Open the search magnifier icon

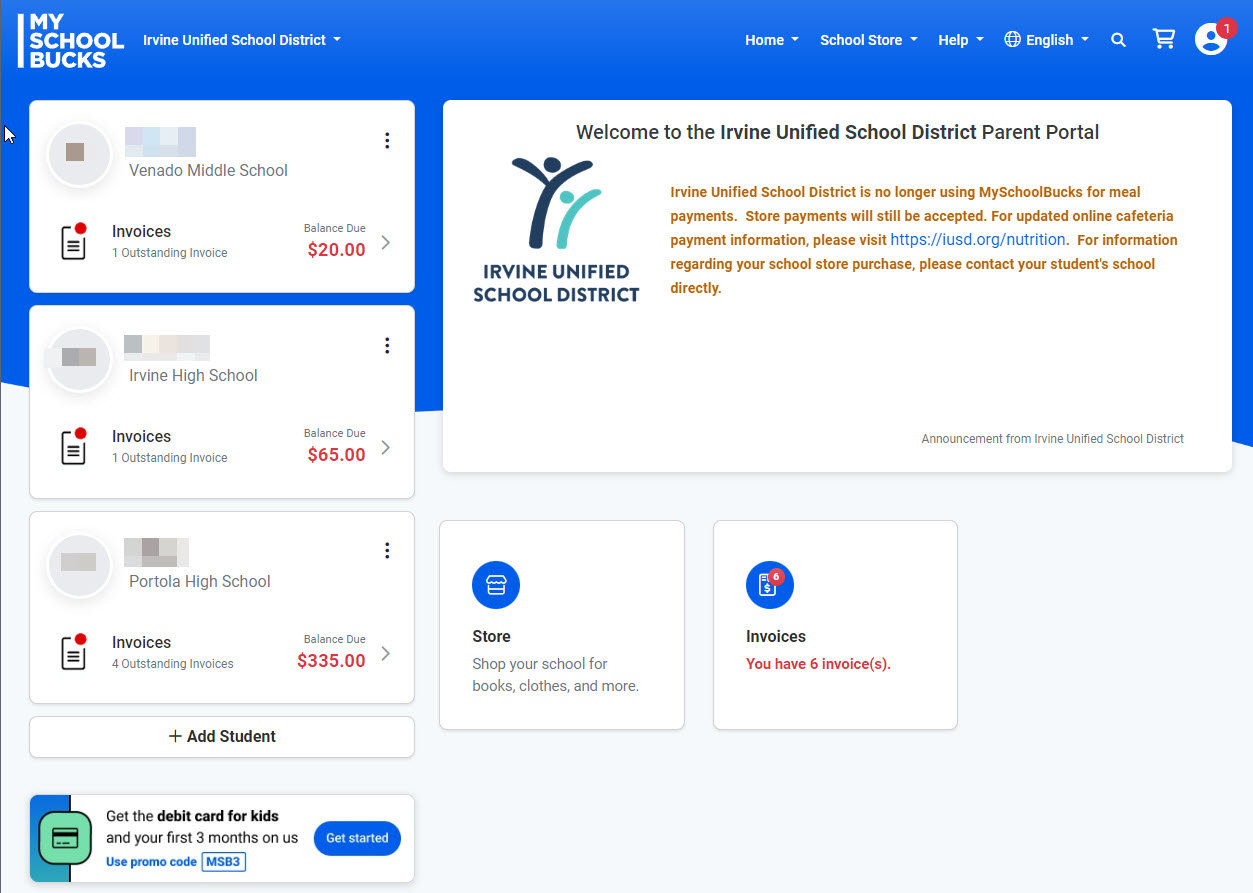(1118, 40)
